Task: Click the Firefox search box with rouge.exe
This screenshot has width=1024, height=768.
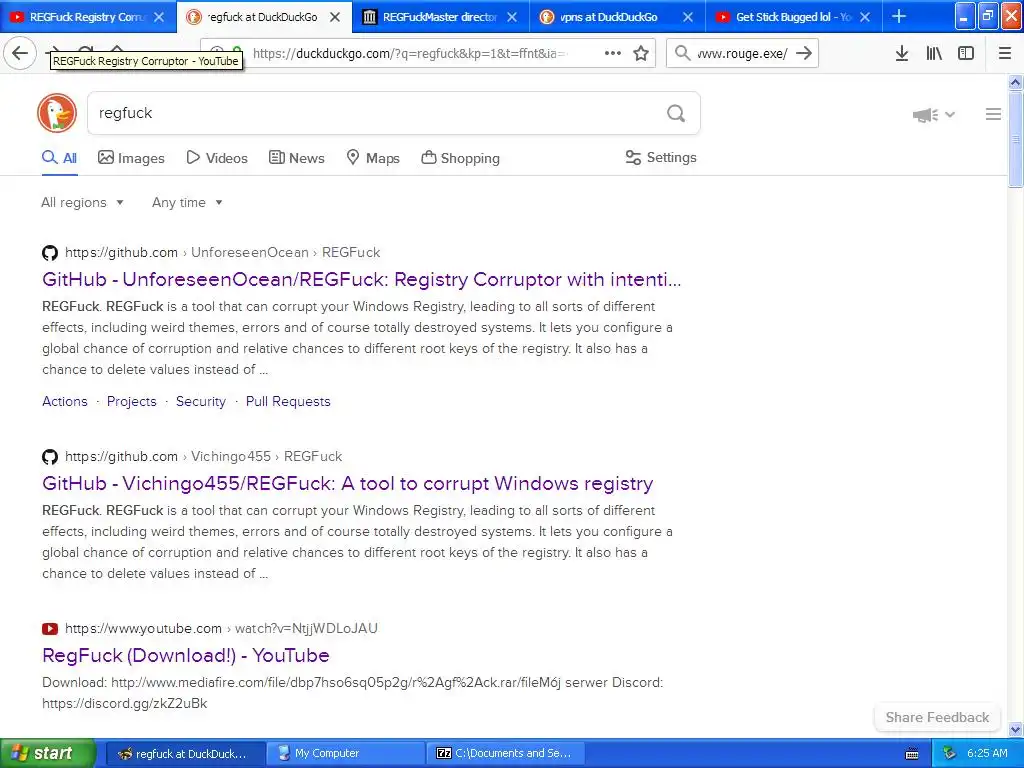Action: click(741, 54)
